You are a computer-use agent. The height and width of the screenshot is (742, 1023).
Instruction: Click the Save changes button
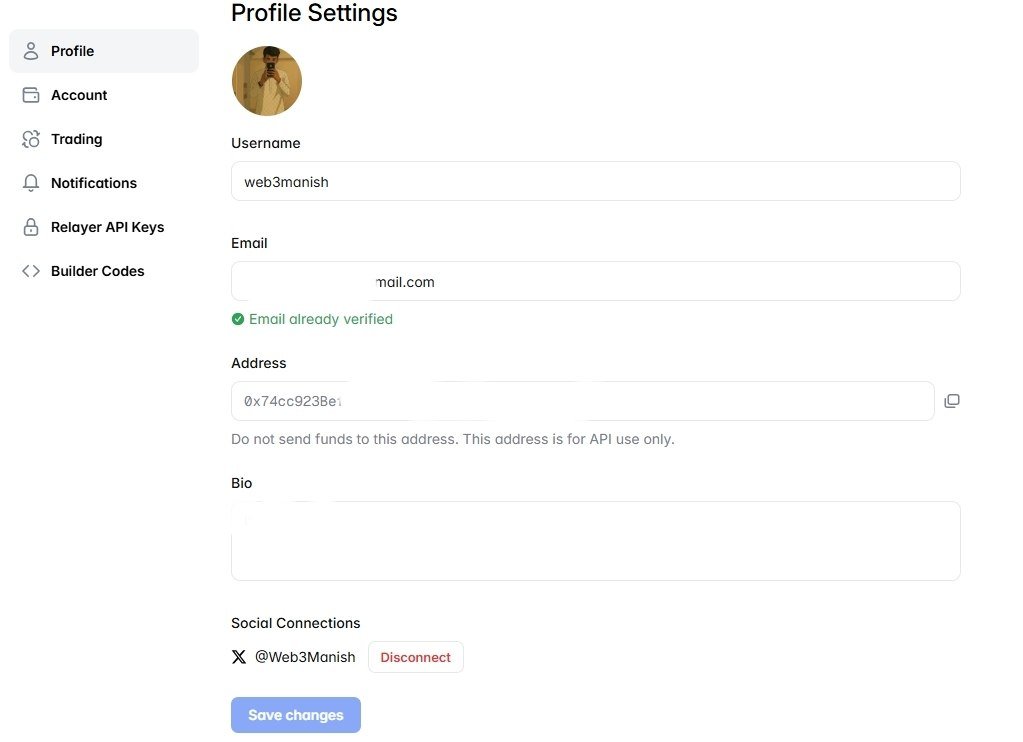click(296, 715)
